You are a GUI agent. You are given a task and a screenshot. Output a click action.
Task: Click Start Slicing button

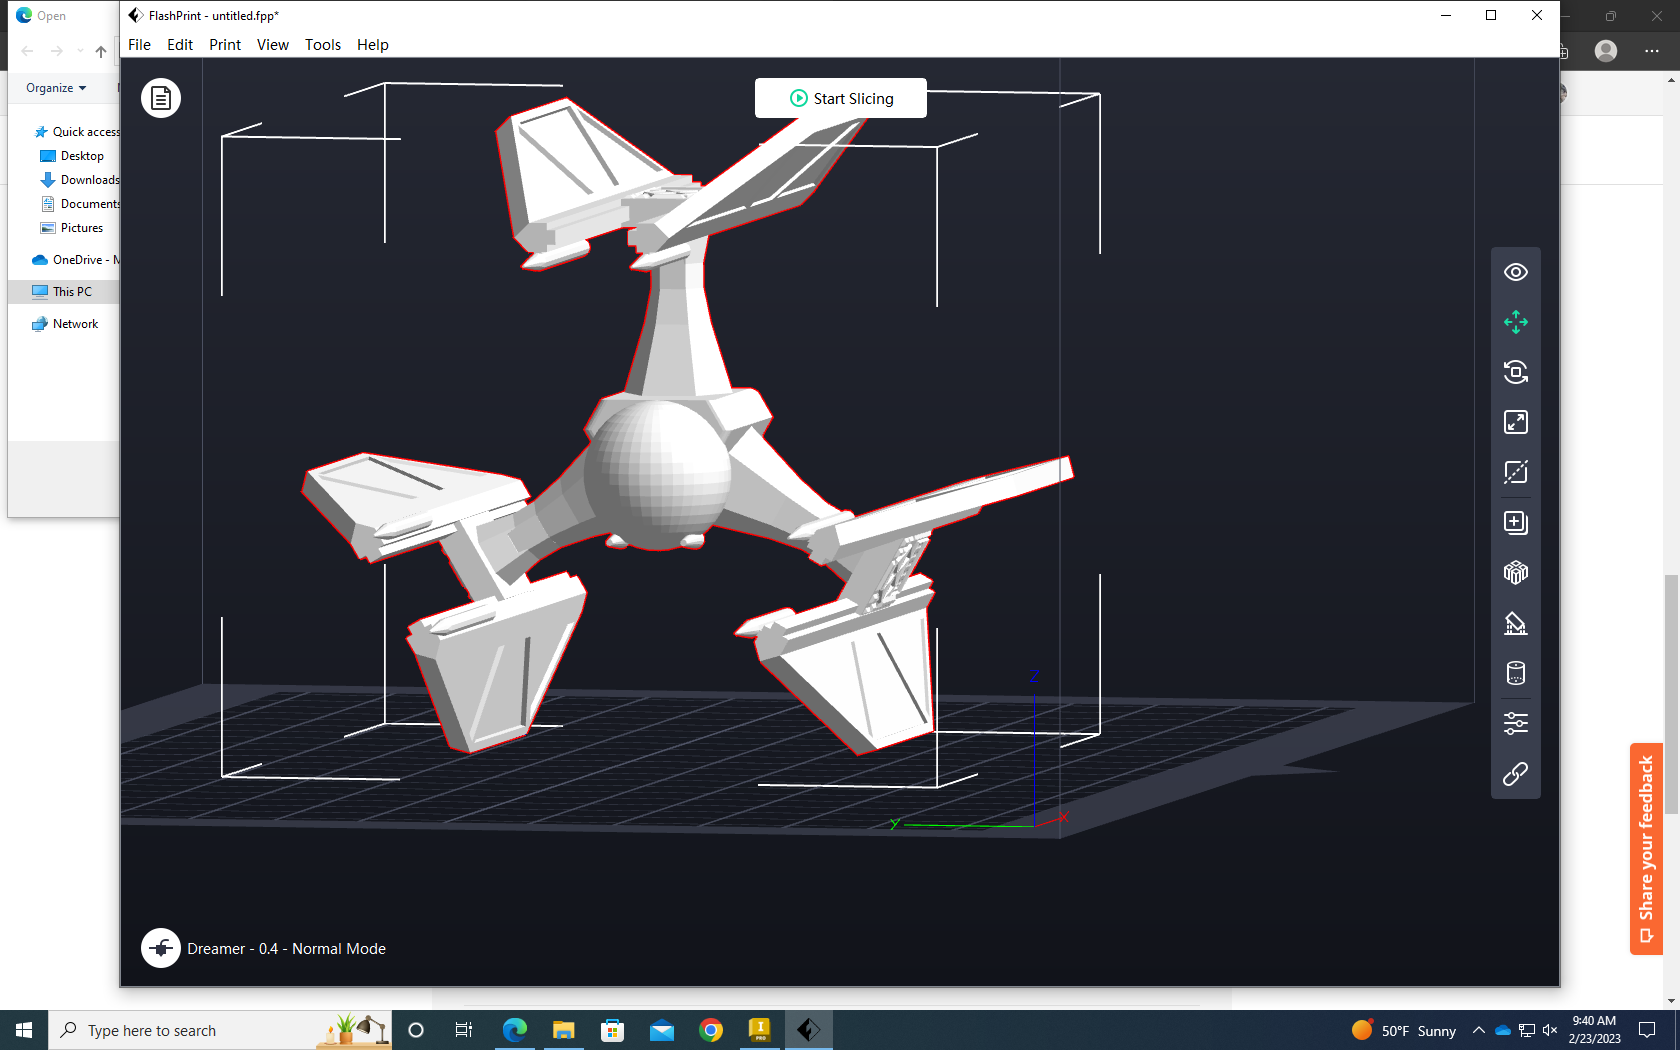tap(841, 98)
